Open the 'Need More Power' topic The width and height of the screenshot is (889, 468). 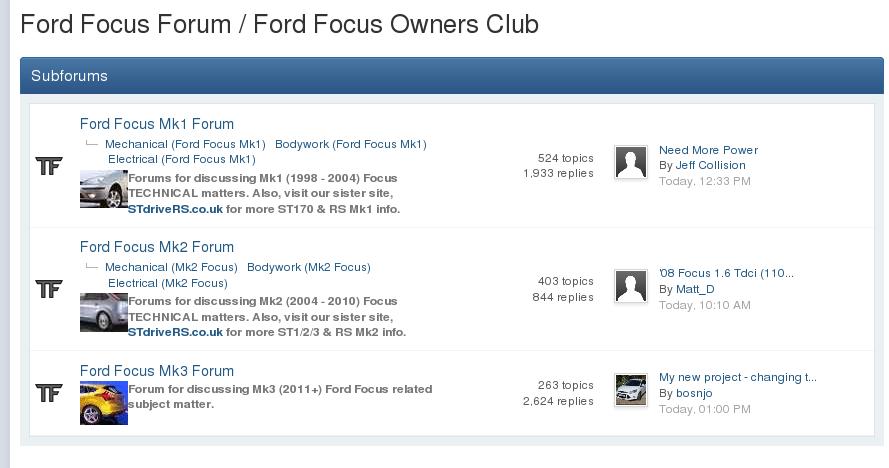pos(708,150)
